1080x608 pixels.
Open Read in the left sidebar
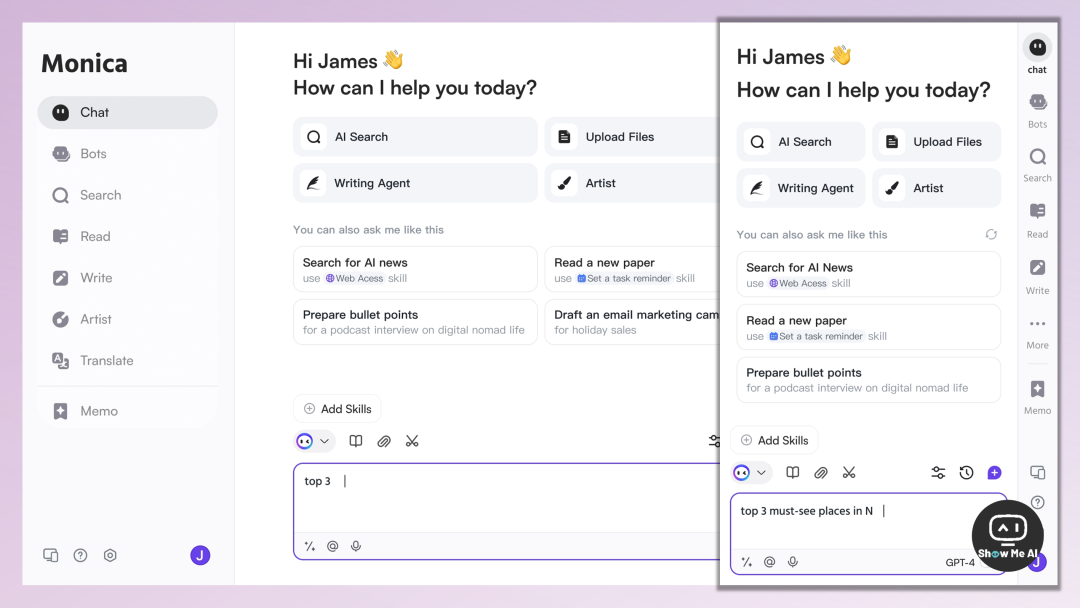click(x=127, y=236)
